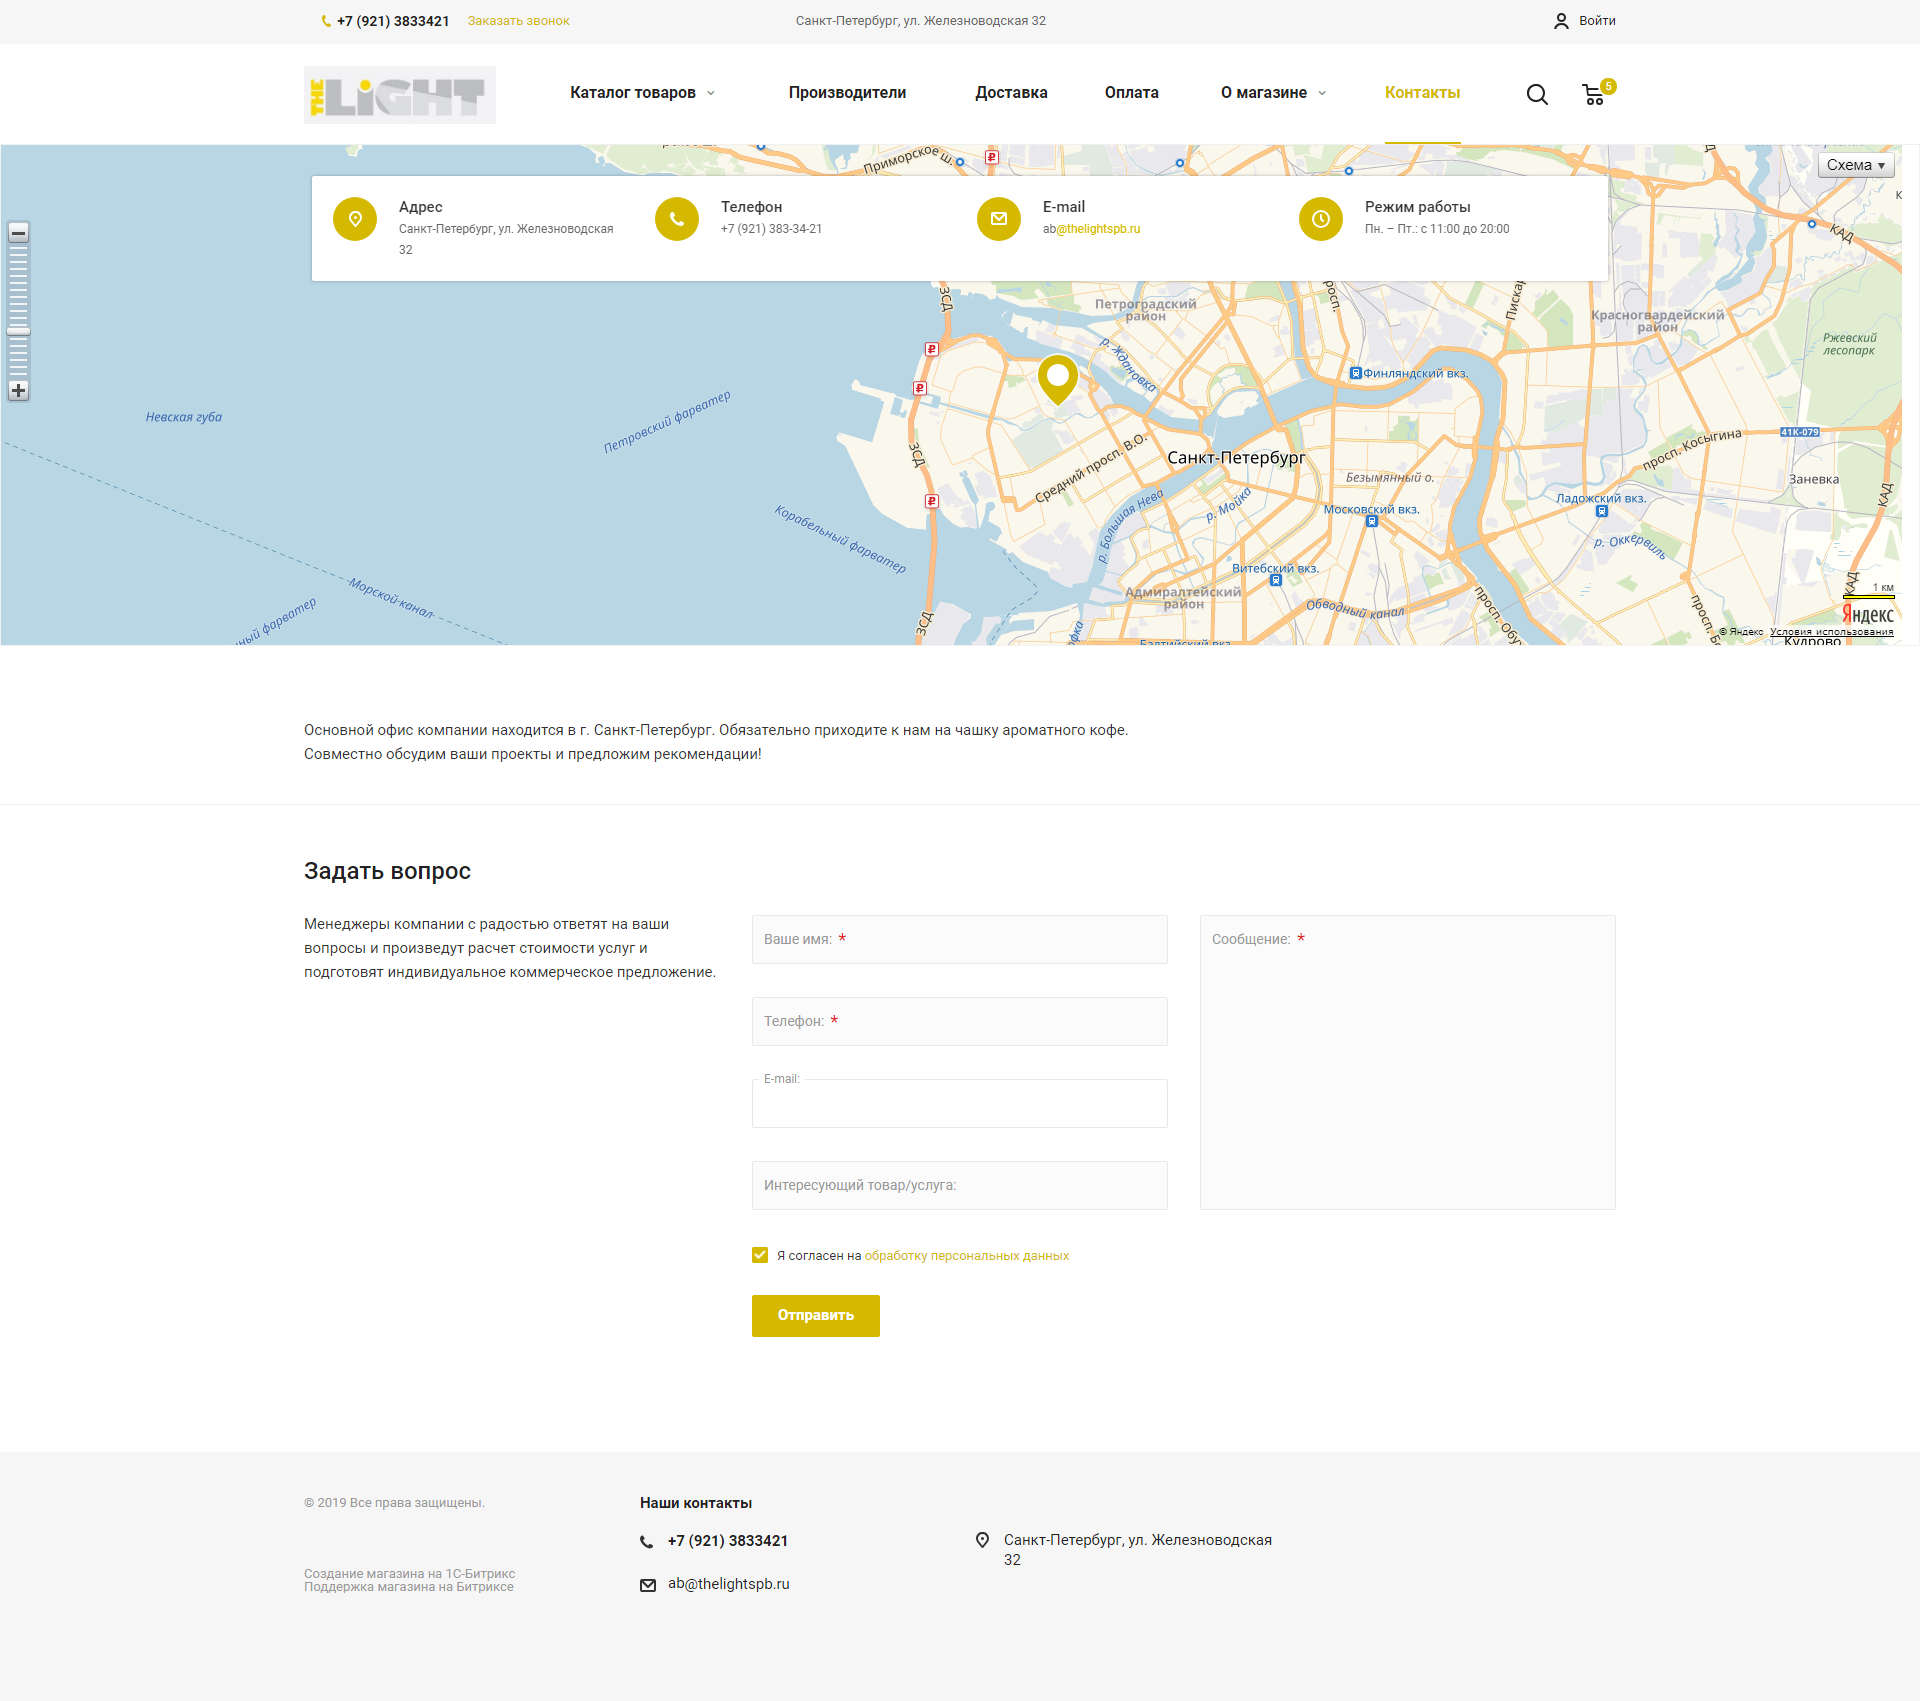
Task: Open the Производители menu item
Action: [x=847, y=93]
